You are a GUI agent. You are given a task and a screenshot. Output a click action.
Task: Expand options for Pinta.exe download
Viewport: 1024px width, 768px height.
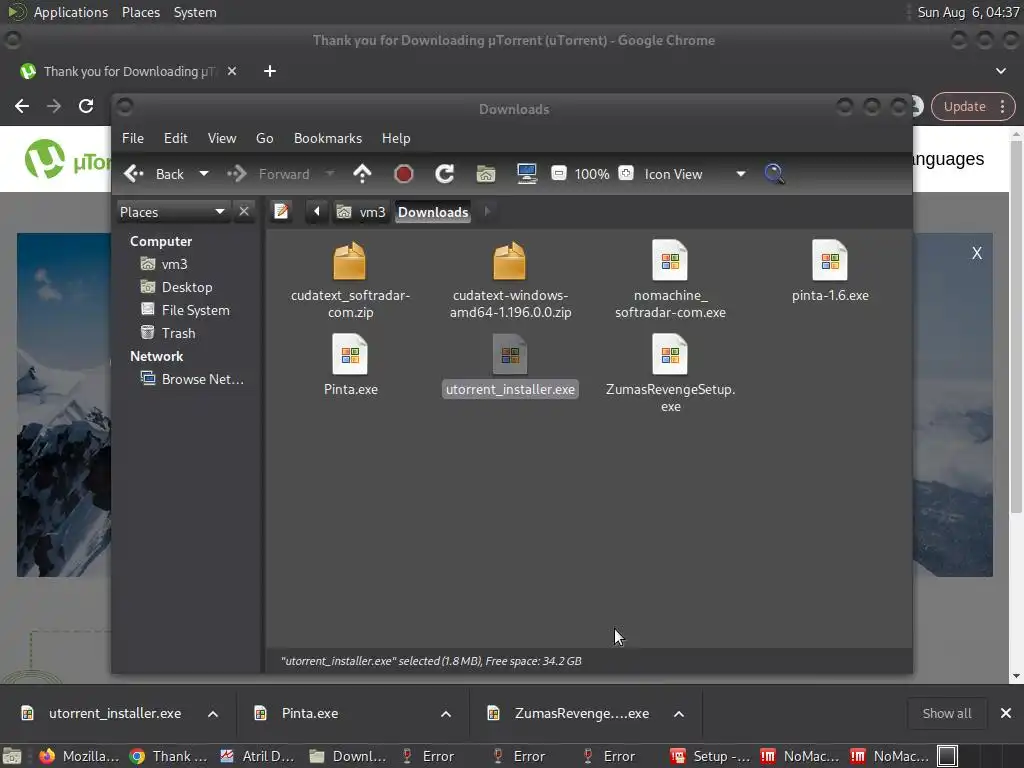(x=446, y=714)
